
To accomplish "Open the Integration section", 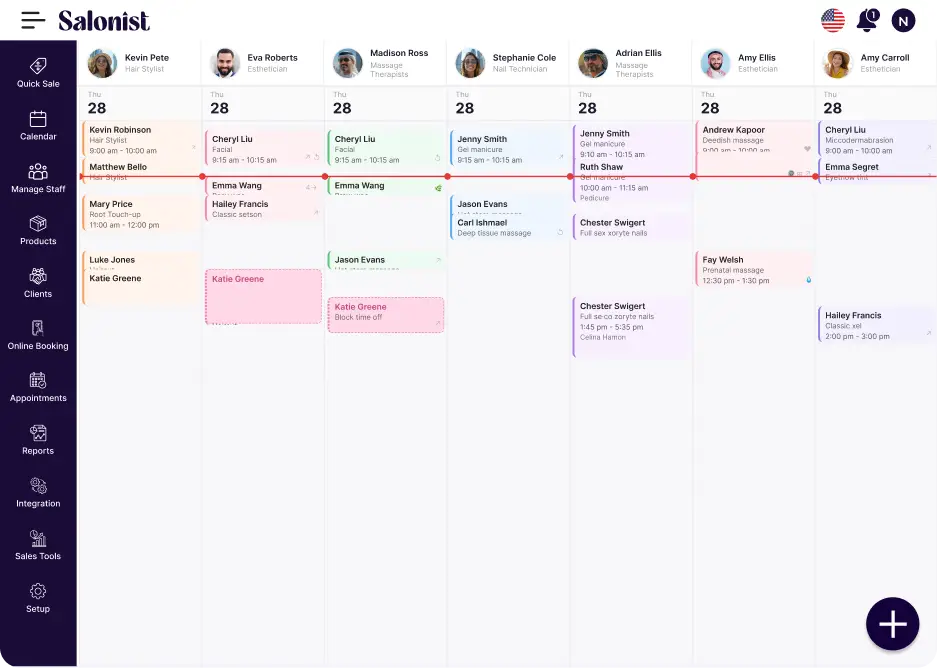I will coord(38,492).
